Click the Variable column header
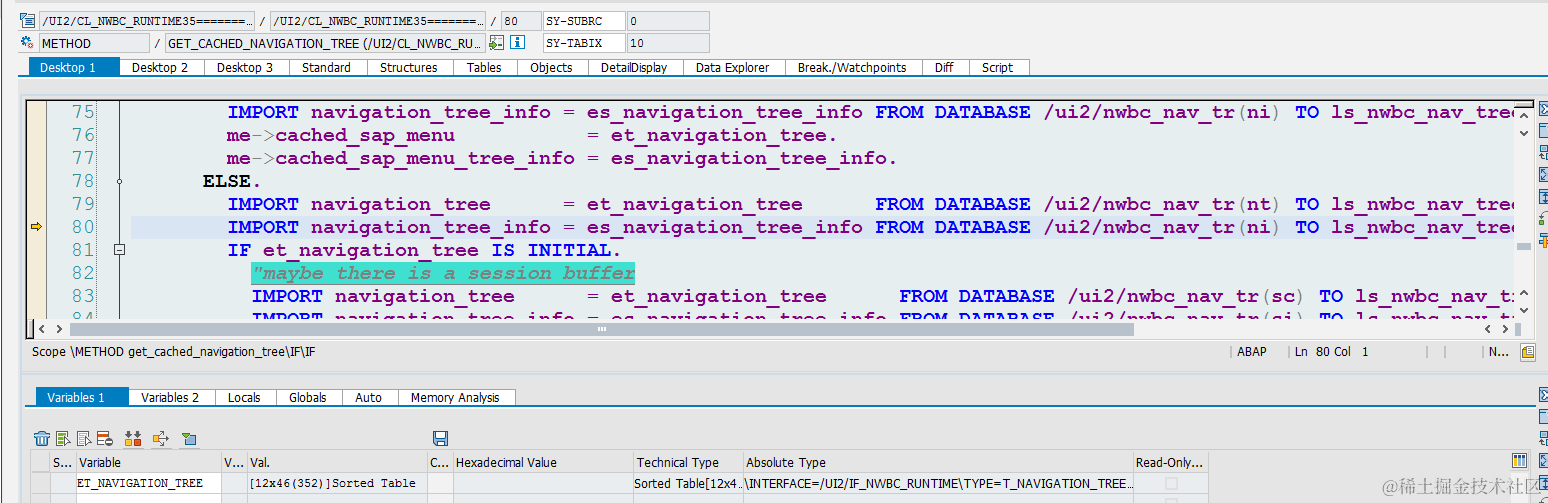 coord(148,462)
